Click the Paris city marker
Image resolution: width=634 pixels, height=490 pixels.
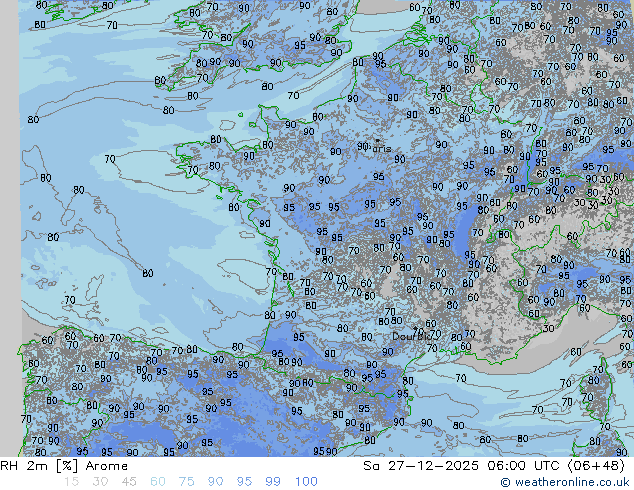point(376,142)
